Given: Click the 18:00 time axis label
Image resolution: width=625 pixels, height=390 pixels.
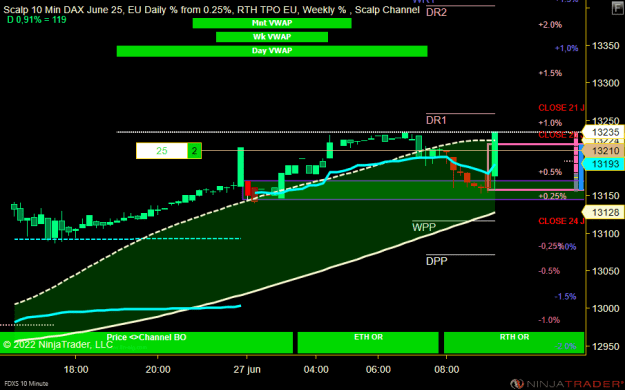Looking at the screenshot, I should [76, 370].
